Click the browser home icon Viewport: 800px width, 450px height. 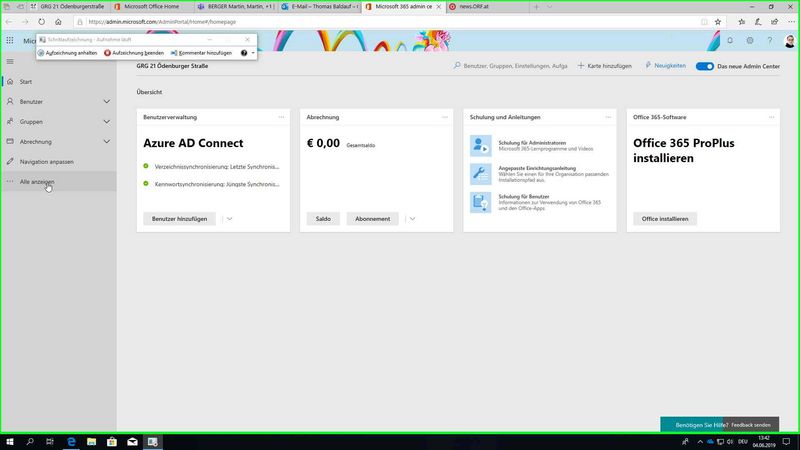click(58, 22)
